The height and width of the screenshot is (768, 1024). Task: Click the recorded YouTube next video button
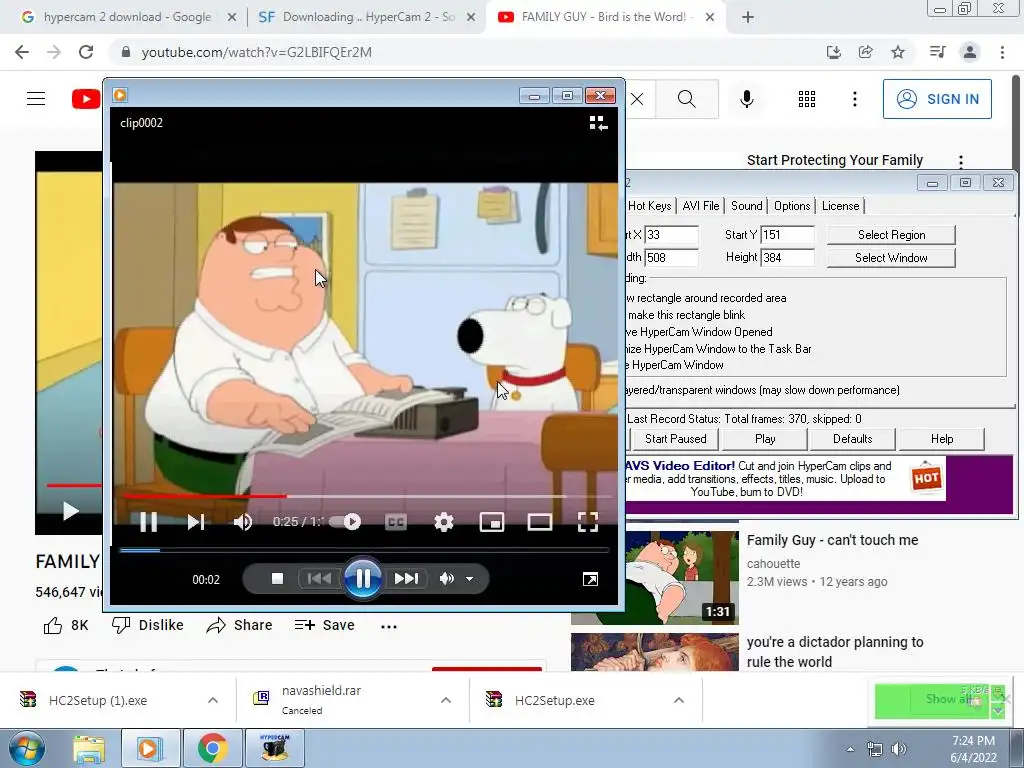pos(196,522)
